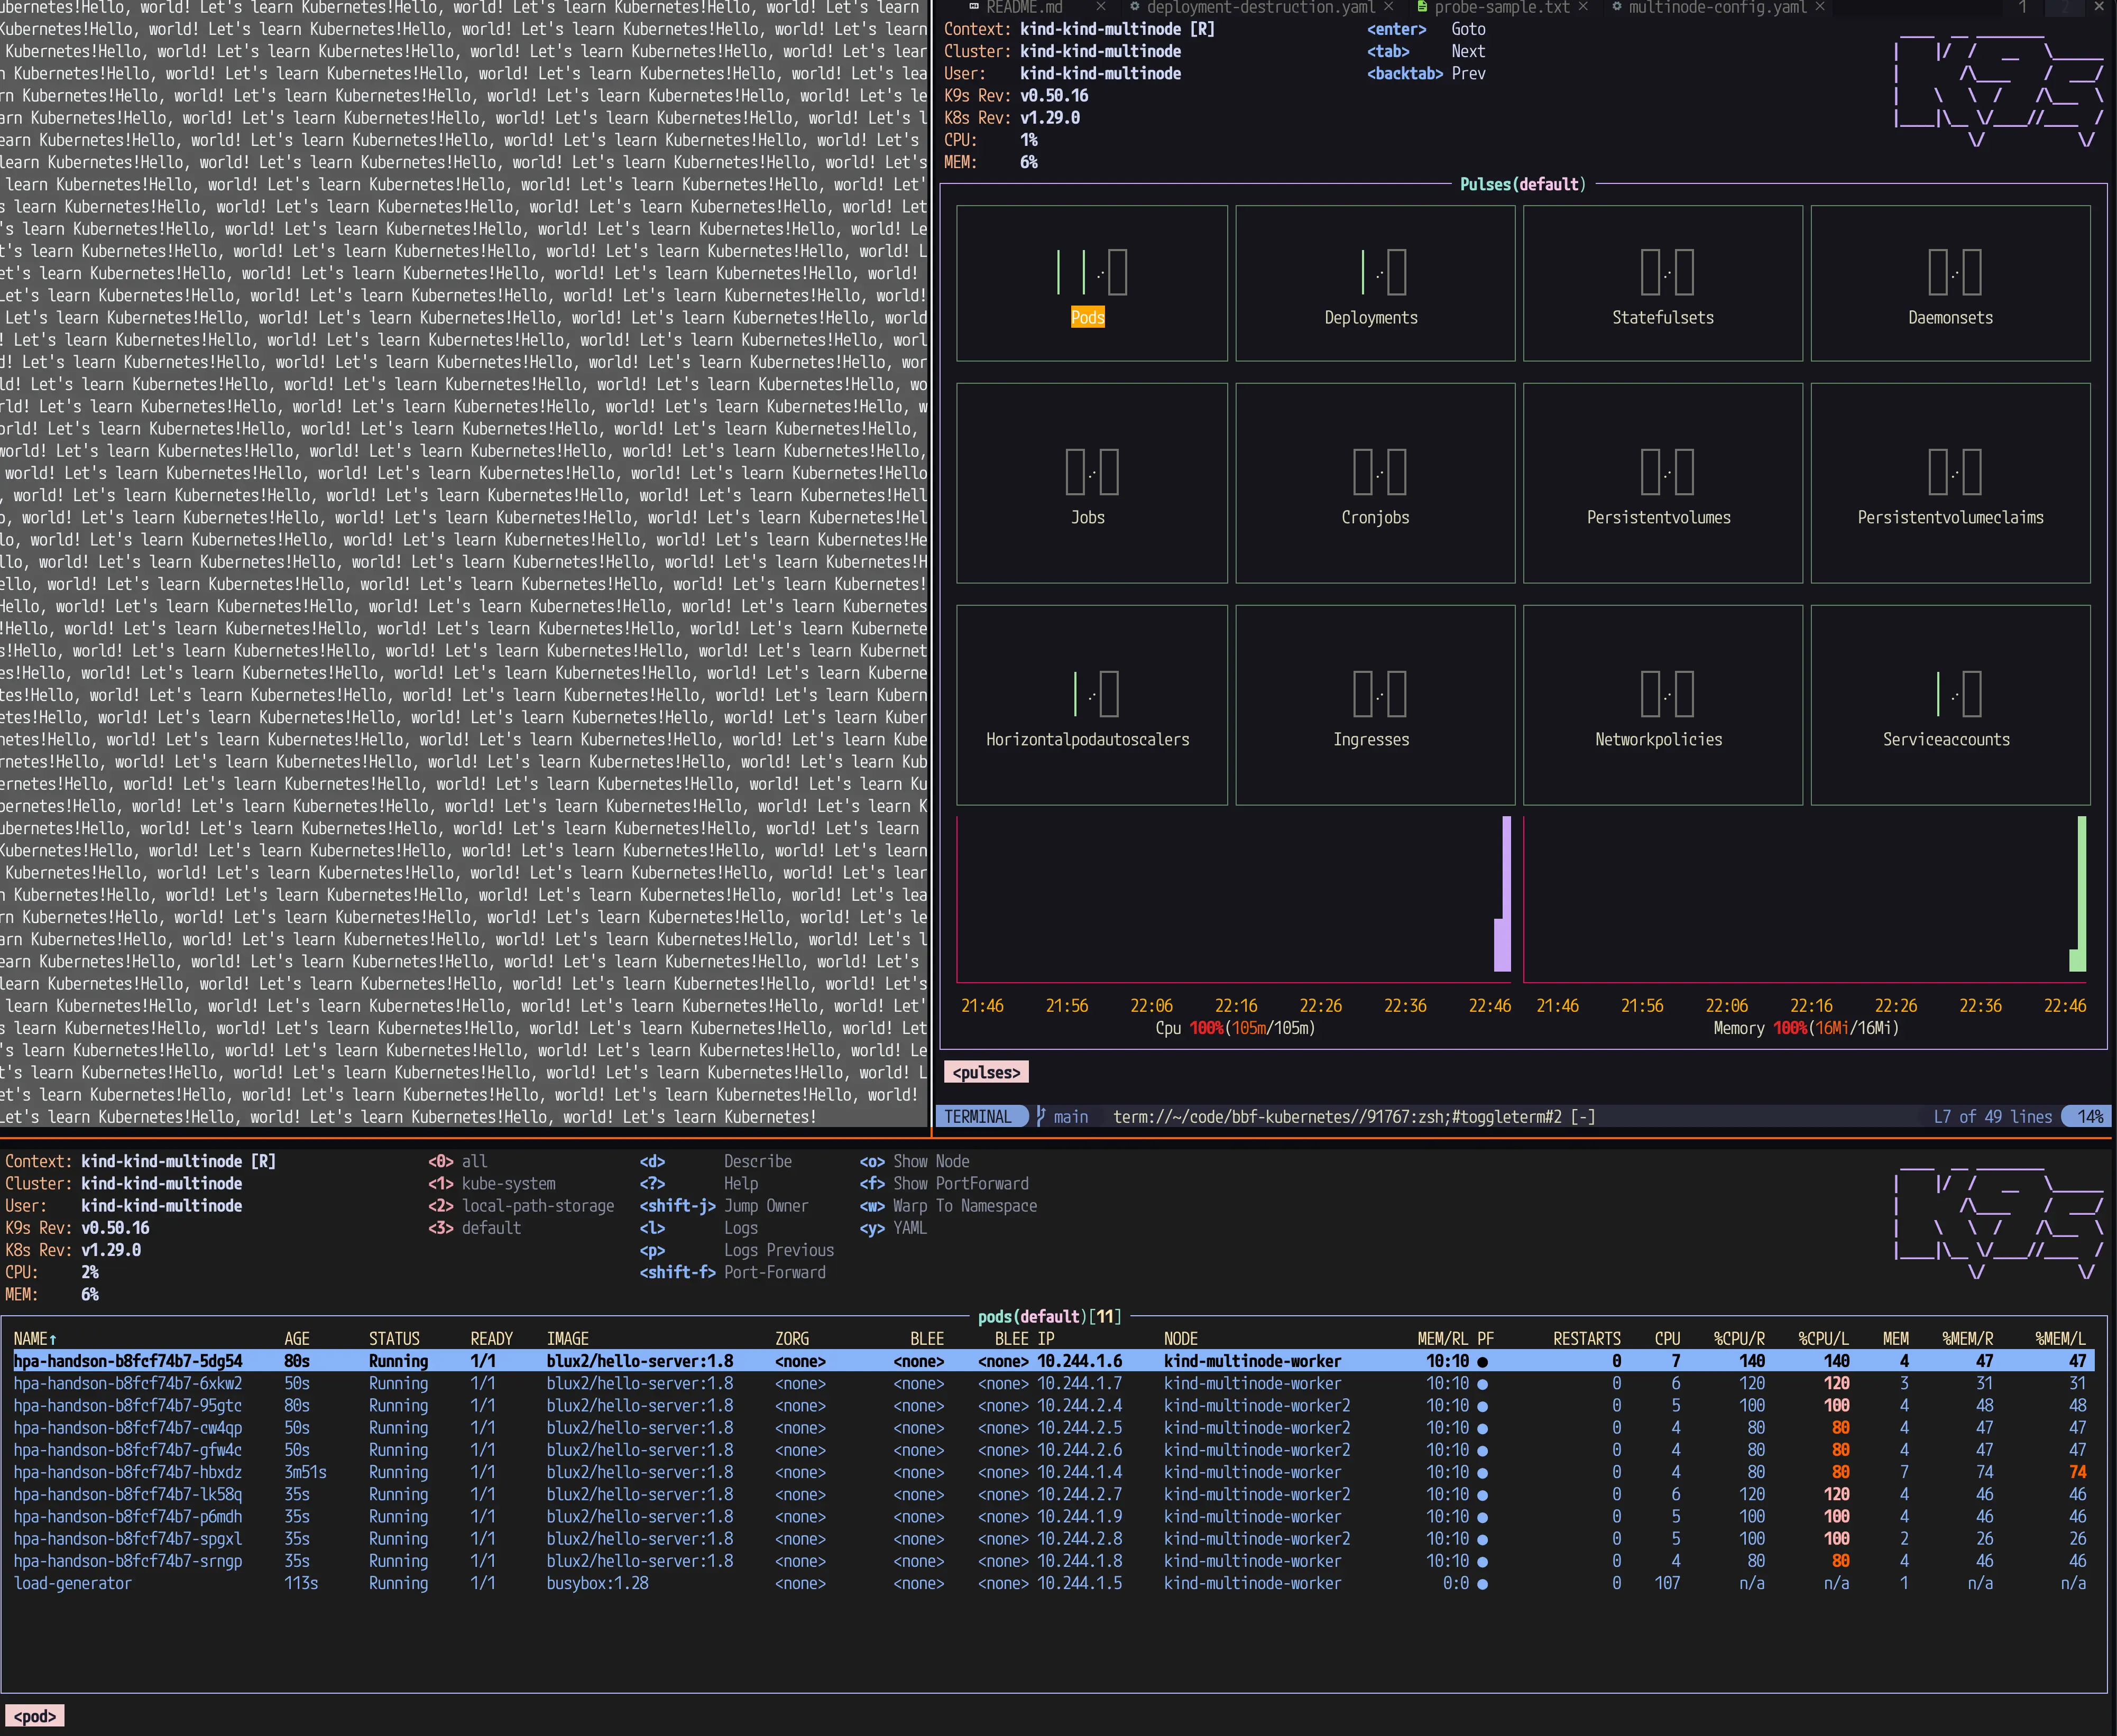Click the git branch main icon
This screenshot has width=2117, height=1736.
pyautogui.click(x=1041, y=1116)
